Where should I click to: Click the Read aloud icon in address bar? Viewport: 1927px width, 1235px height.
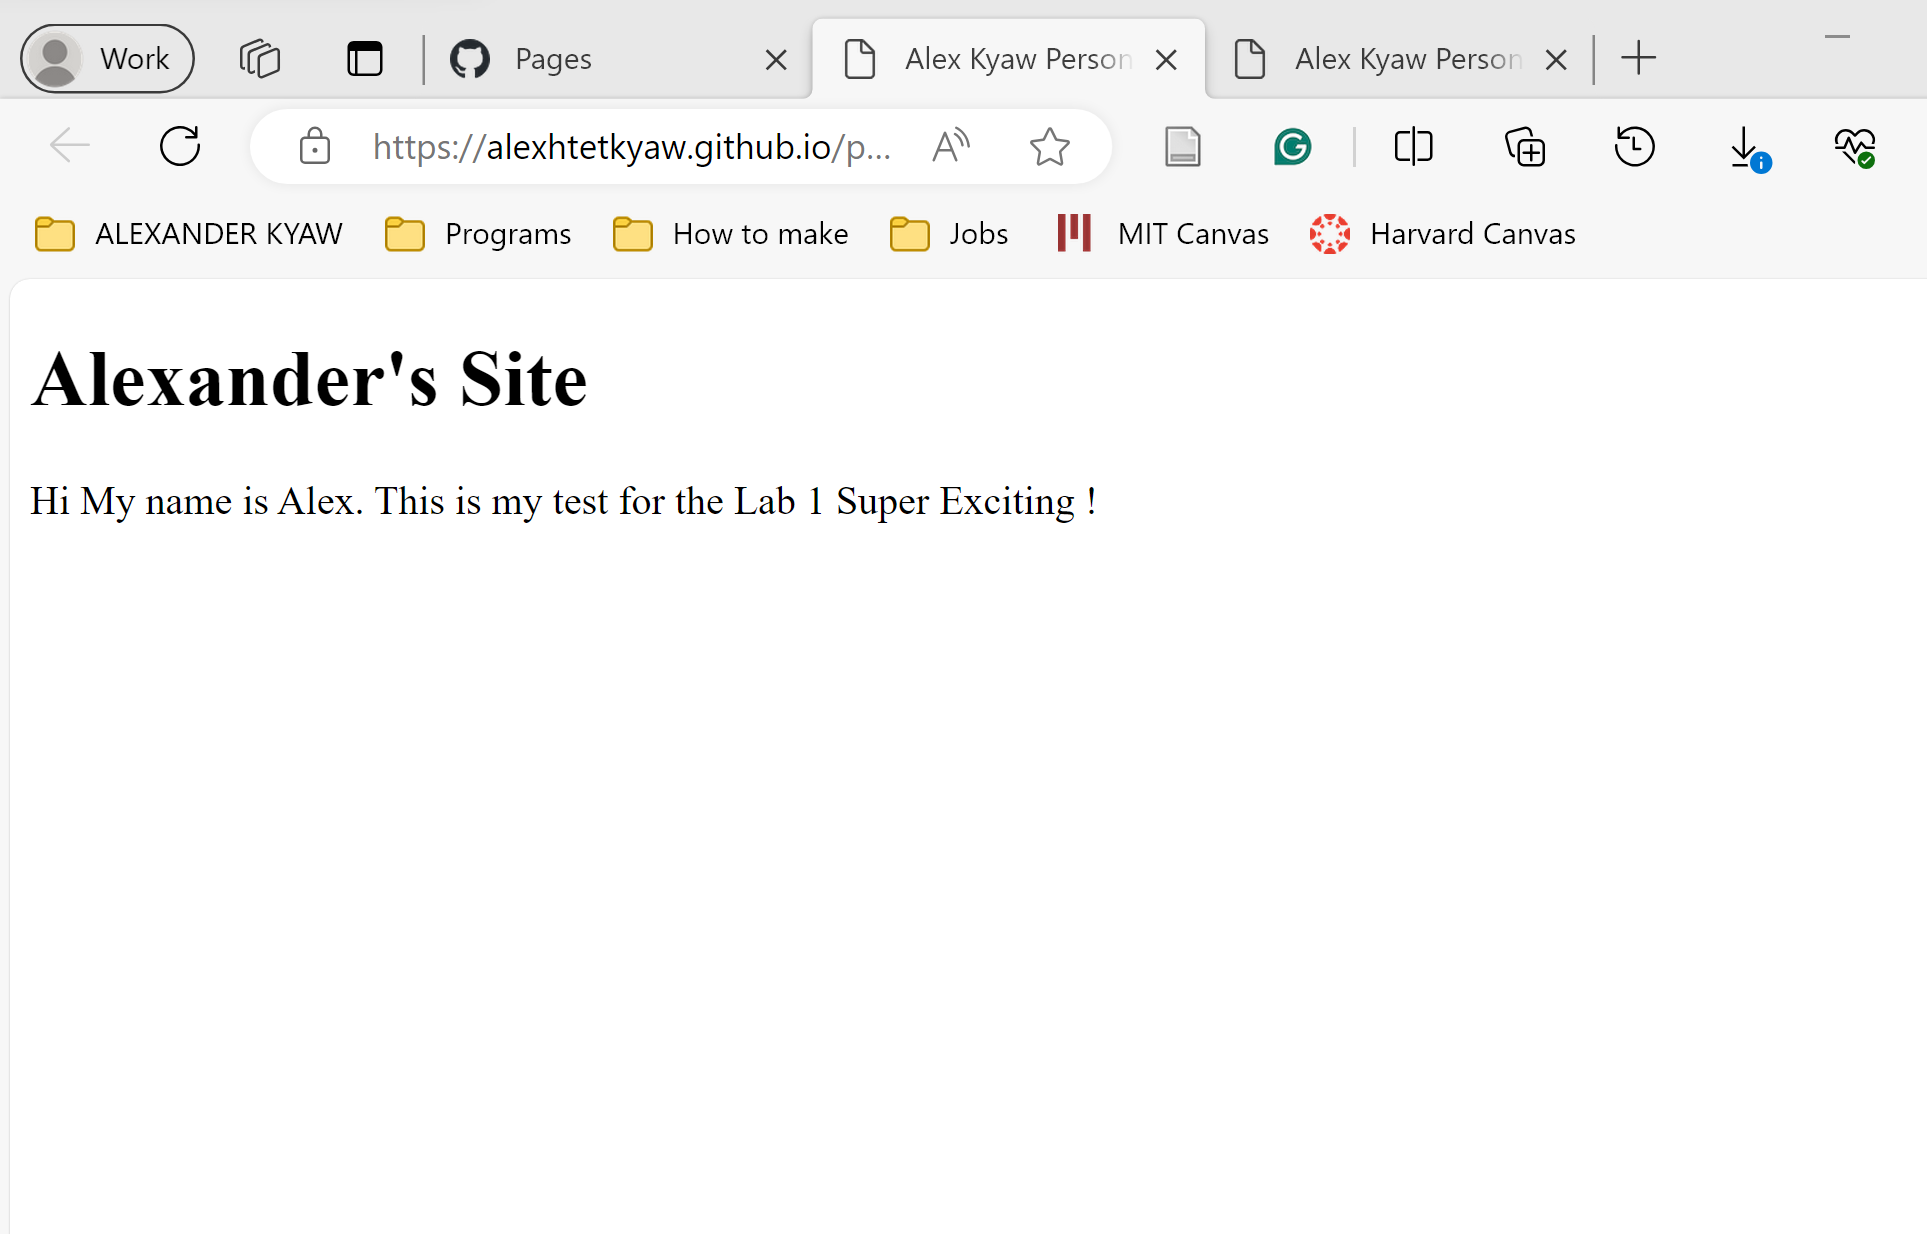[x=950, y=147]
